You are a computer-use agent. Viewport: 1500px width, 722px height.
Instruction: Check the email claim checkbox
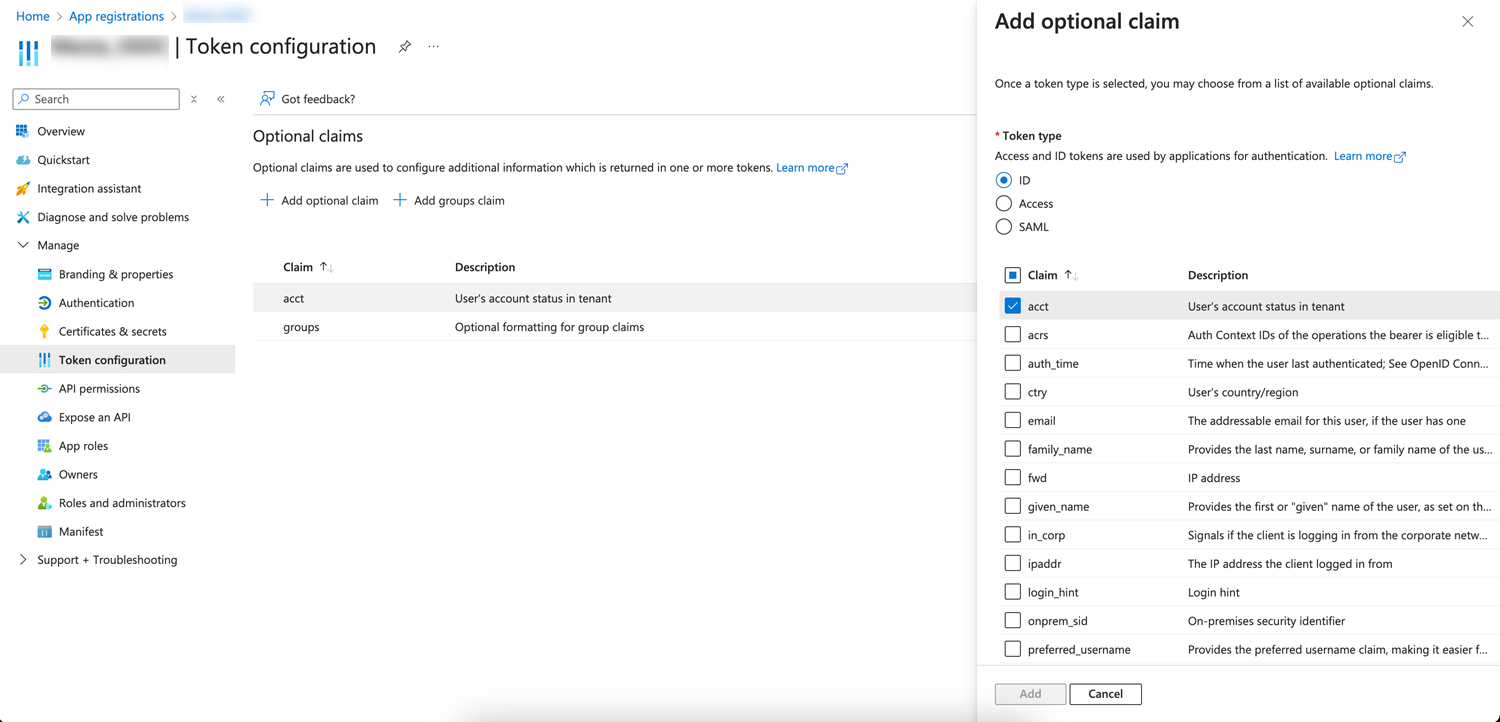pyautogui.click(x=1013, y=421)
